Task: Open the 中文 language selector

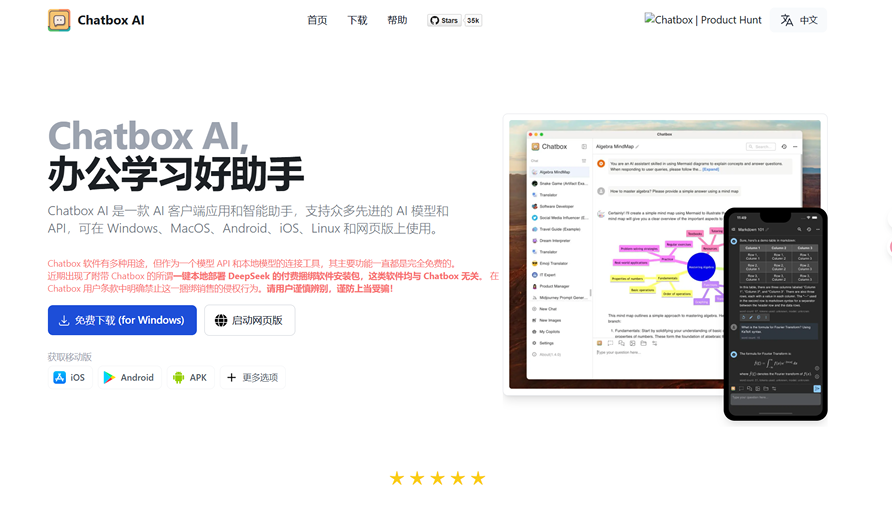Action: click(799, 20)
